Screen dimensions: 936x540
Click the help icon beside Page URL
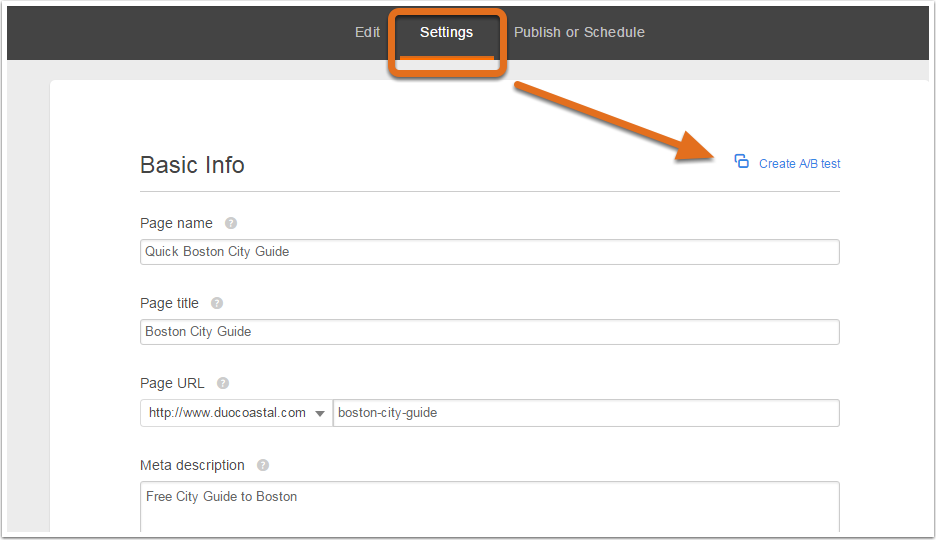tap(223, 383)
